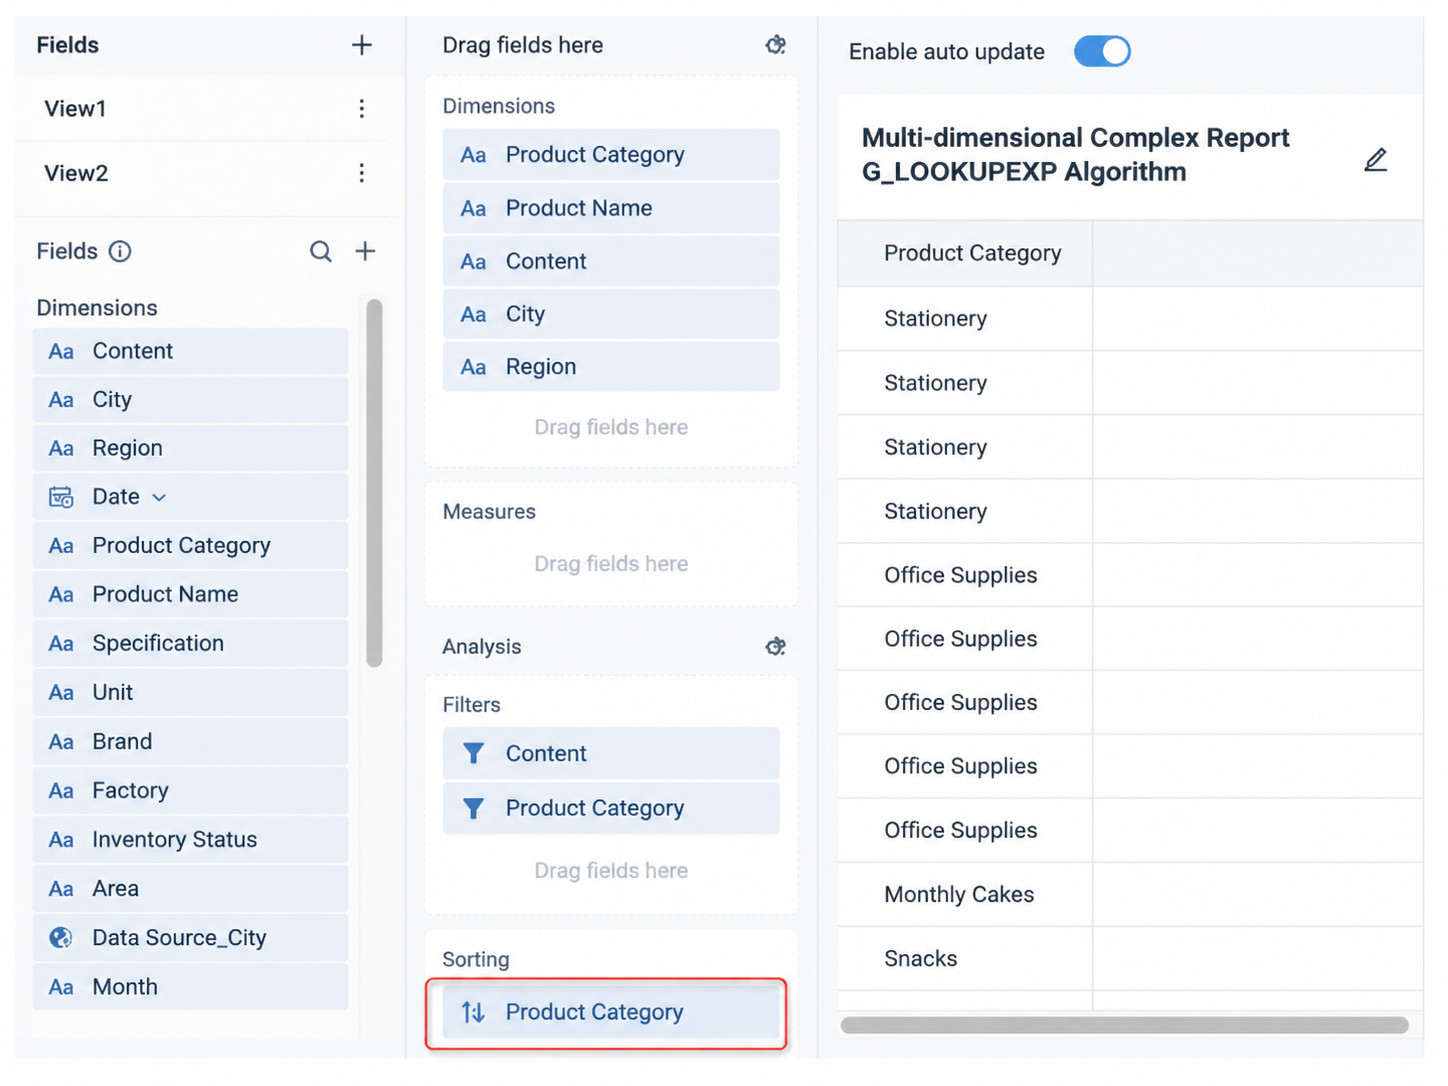This screenshot has width=1448, height=1086.
Task: Select the Region field in the left Fields list
Action: pyautogui.click(x=190, y=448)
